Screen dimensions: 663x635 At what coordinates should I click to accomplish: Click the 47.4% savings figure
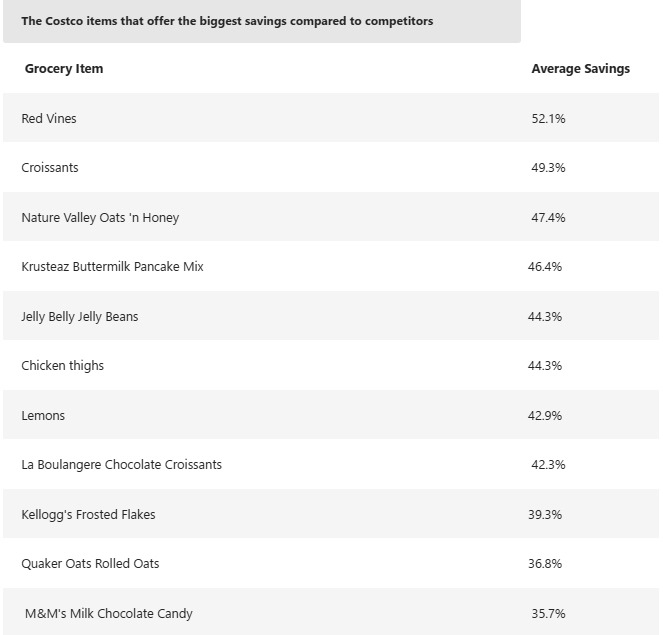(x=548, y=217)
